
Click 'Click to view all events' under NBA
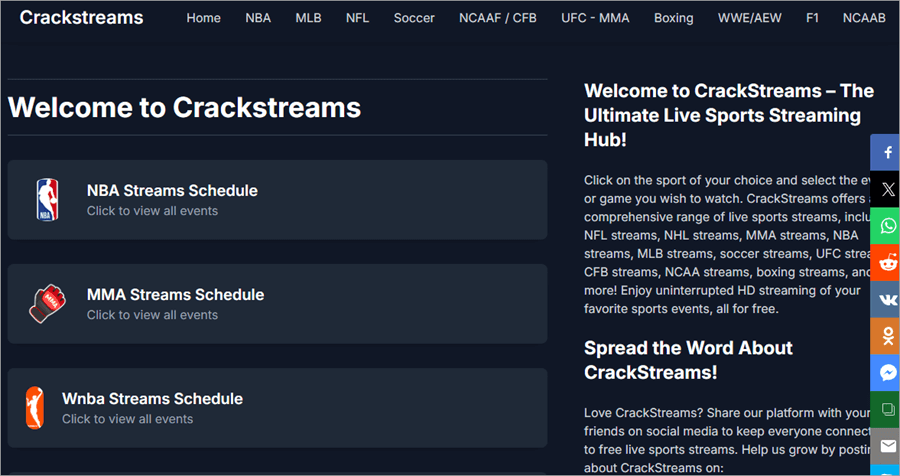(152, 211)
